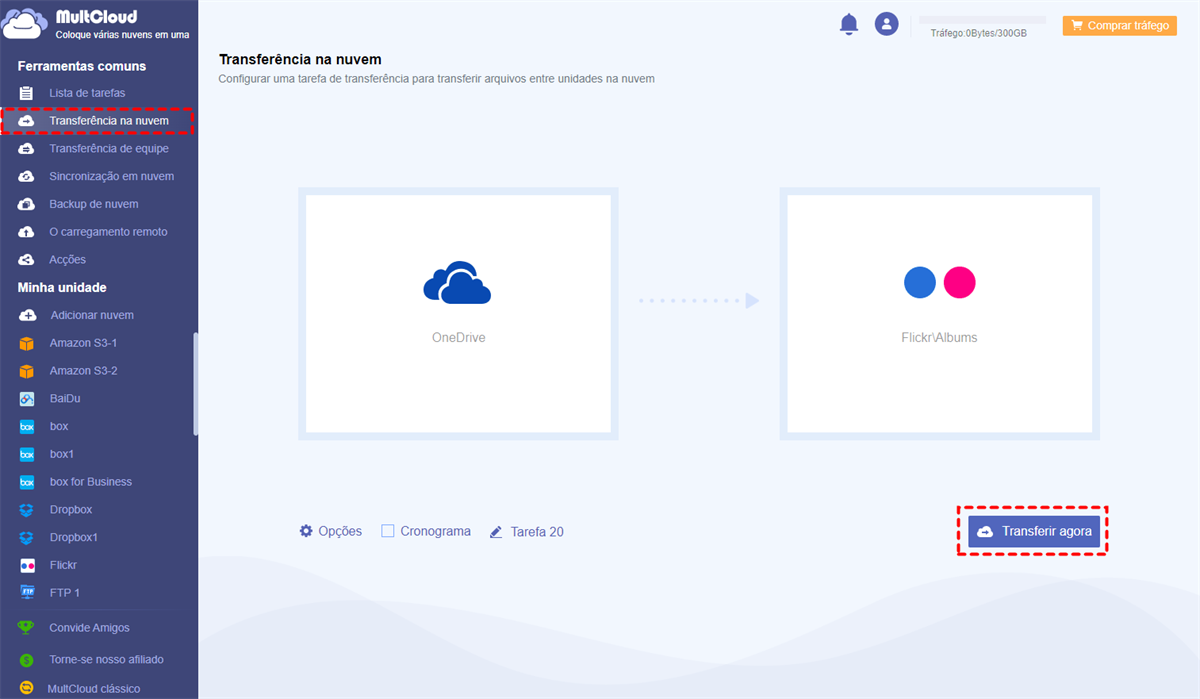This screenshot has width=1200, height=699.
Task: Click the traffic usage progress bar
Action: [982, 20]
